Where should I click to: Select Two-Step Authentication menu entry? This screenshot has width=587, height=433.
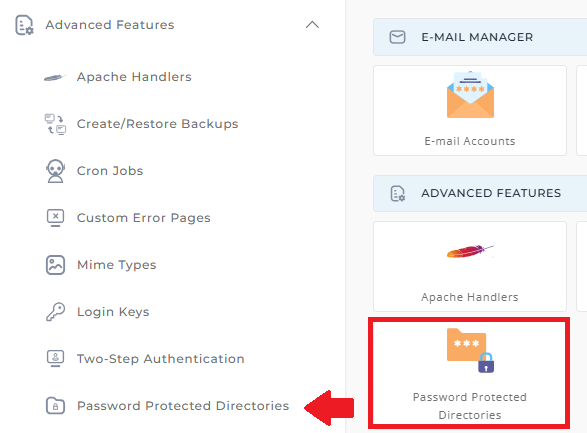pos(161,359)
